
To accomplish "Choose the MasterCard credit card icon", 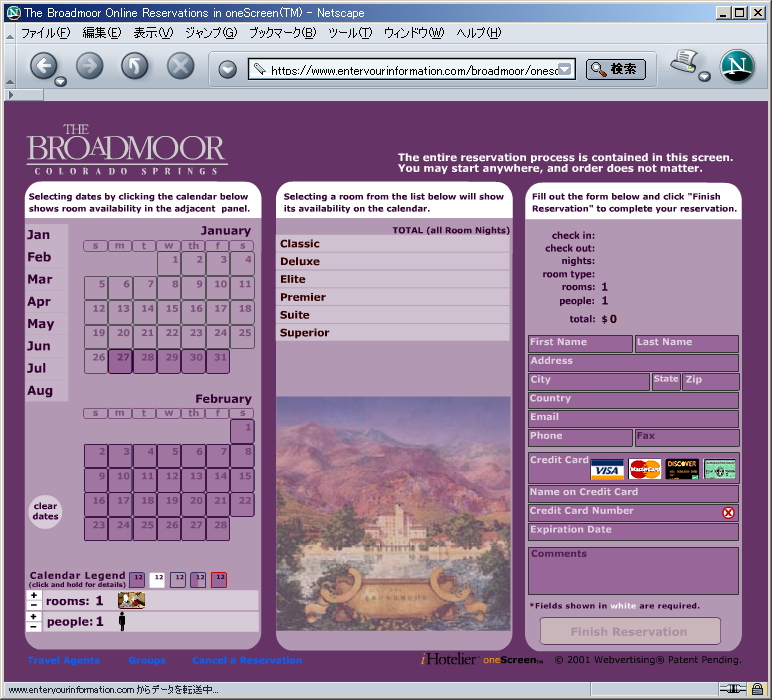I will tap(644, 469).
